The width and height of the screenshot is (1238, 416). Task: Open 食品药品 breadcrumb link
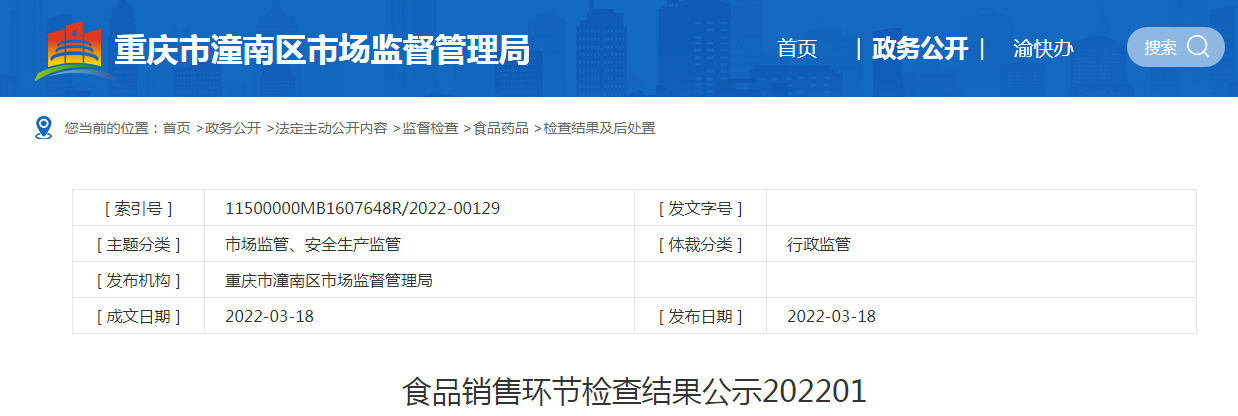[x=501, y=128]
